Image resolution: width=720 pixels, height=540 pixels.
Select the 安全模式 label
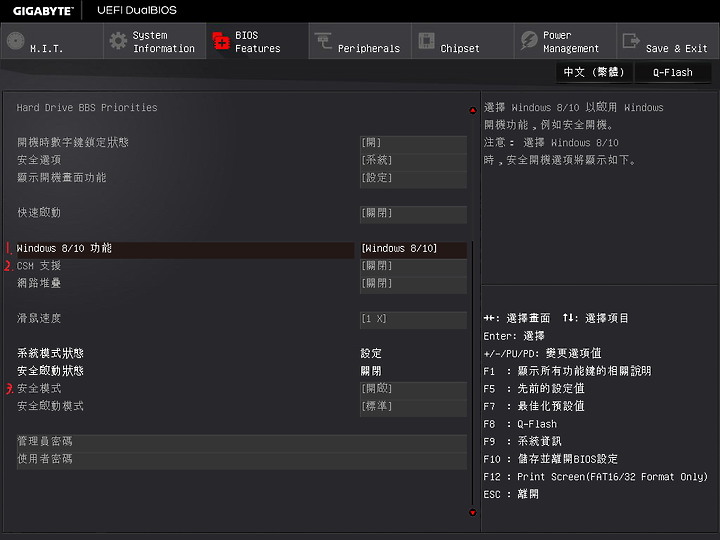39,389
